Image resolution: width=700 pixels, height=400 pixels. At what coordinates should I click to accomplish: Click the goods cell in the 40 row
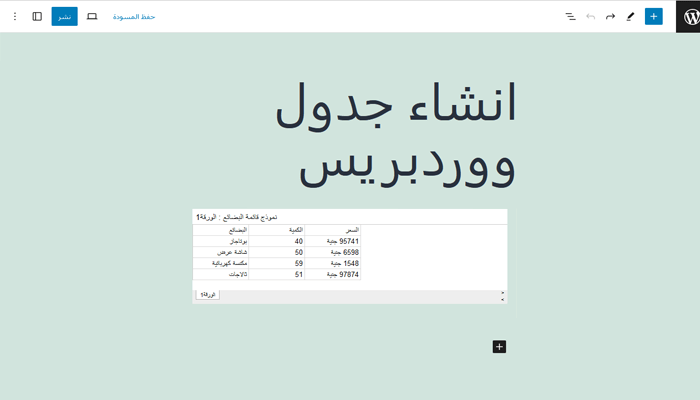(x=221, y=241)
